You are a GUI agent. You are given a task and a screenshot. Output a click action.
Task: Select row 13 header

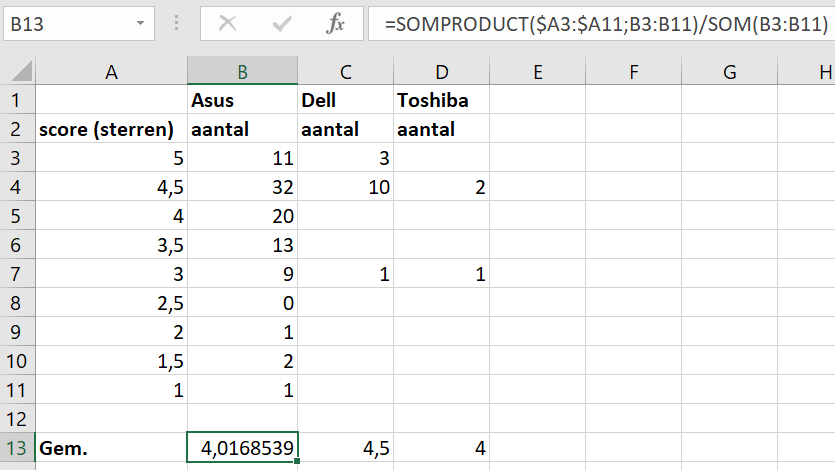click(16, 449)
